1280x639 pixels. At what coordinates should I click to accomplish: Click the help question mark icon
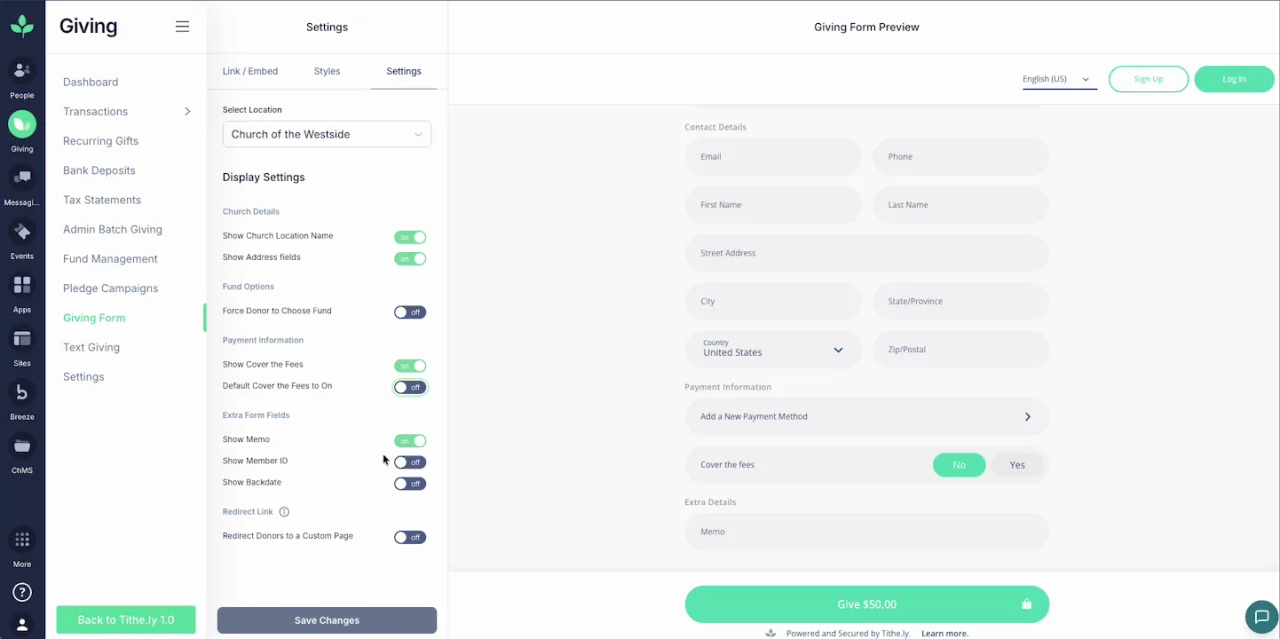coord(22,592)
